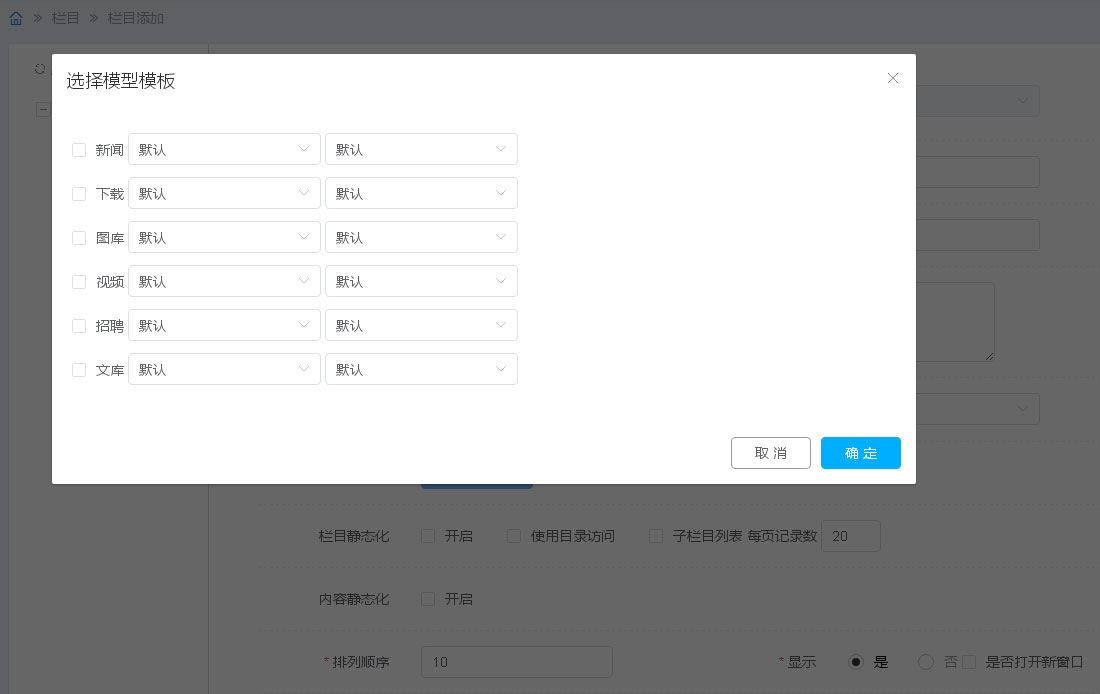Check the 新闻 model checkbox

[79, 149]
